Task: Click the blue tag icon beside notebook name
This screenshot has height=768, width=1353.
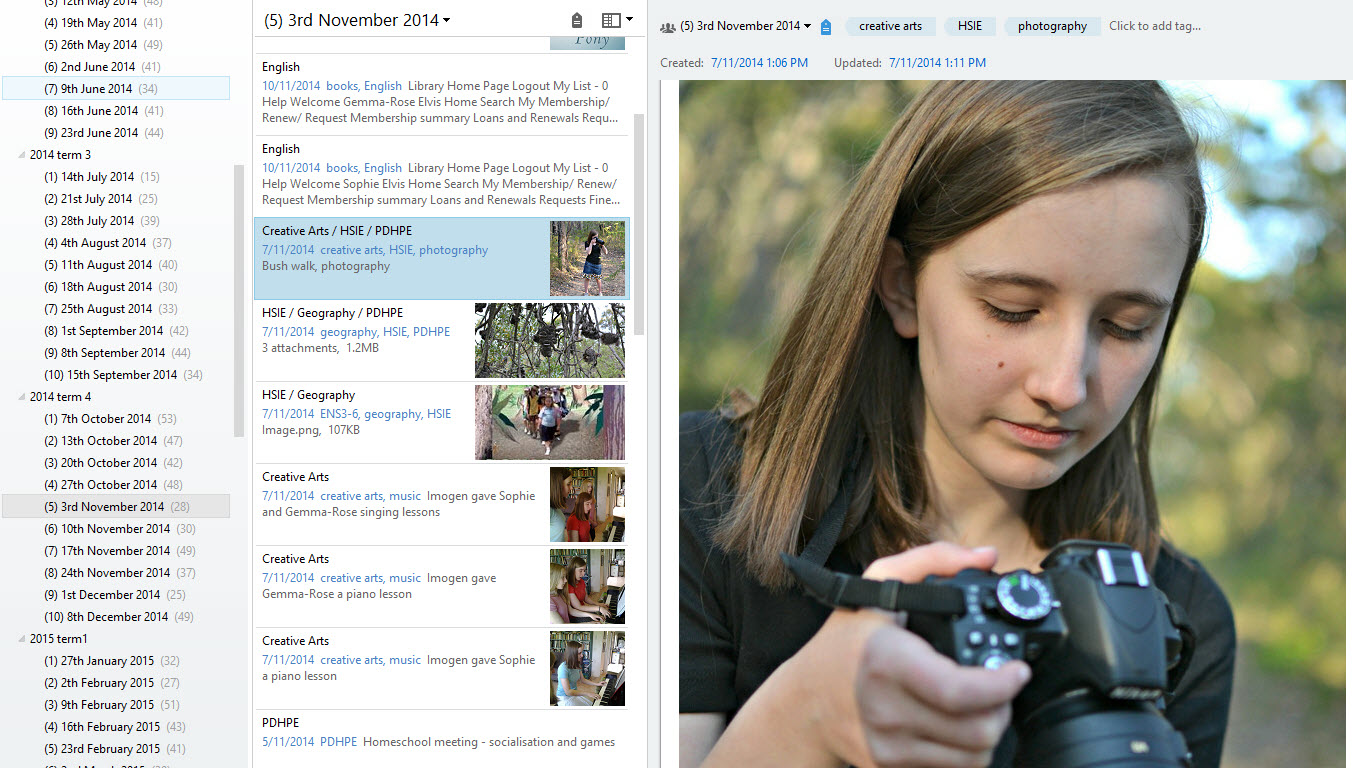Action: (825, 27)
